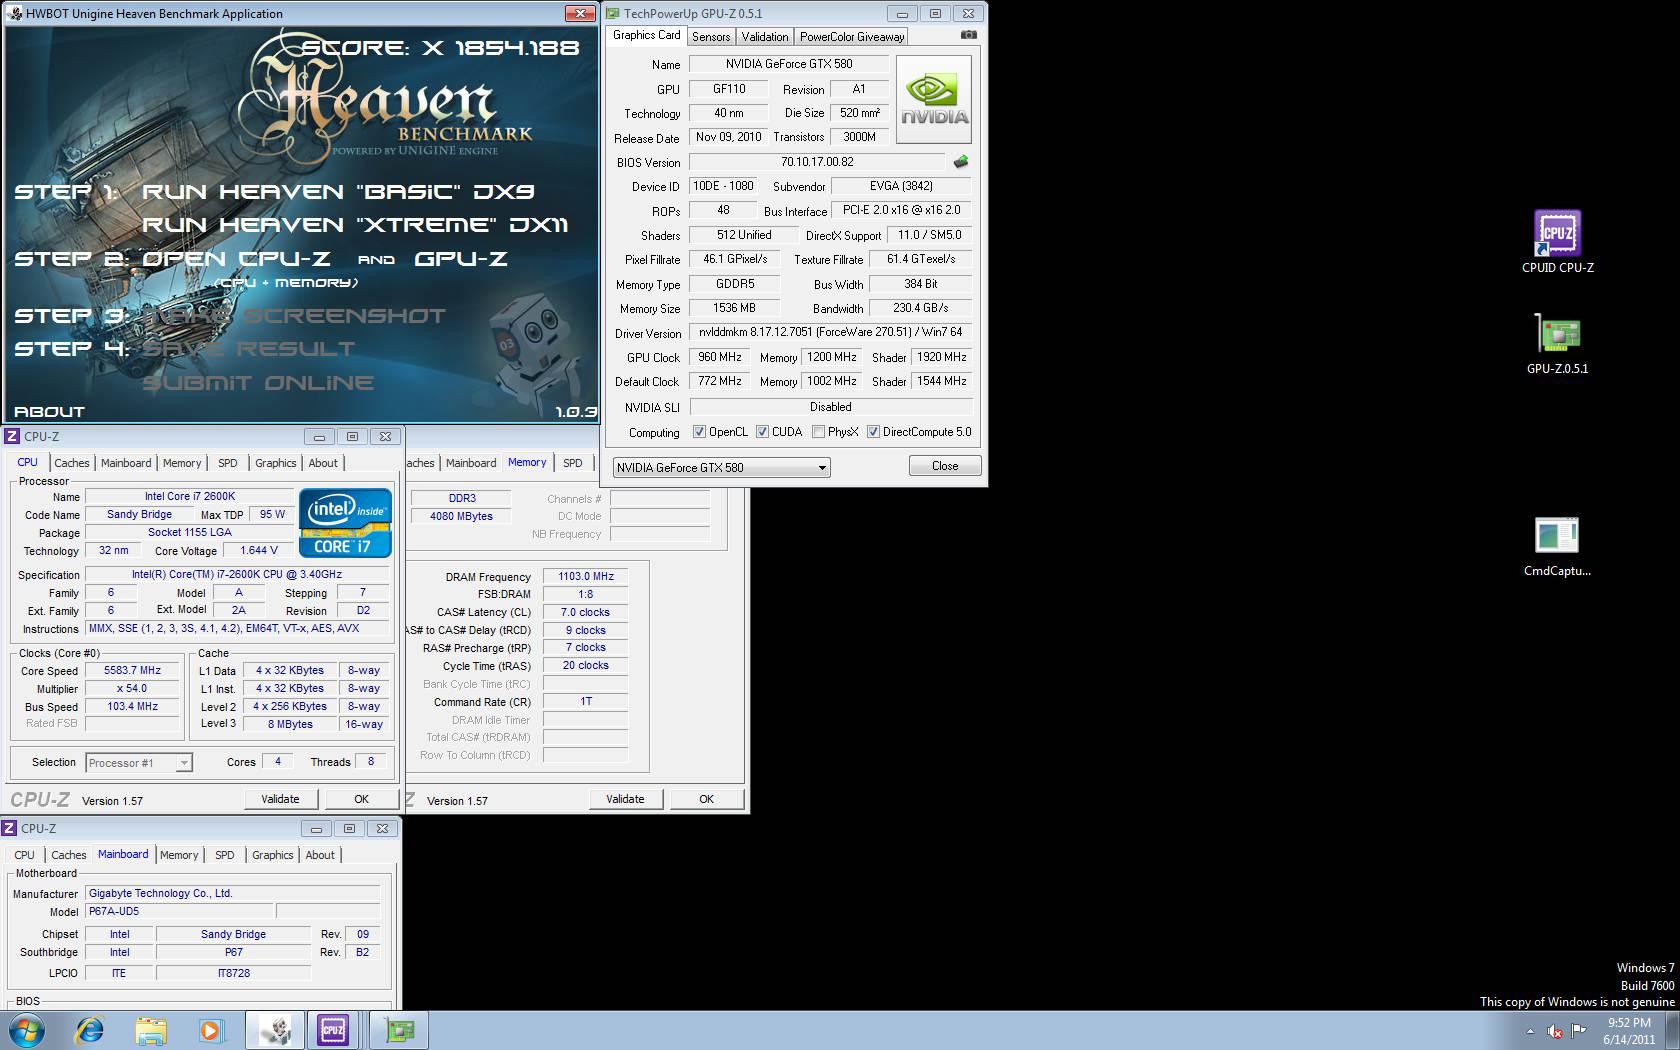This screenshot has width=1680, height=1050.
Task: Click the Name field Intel Core i7 2600K
Action: pos(190,496)
